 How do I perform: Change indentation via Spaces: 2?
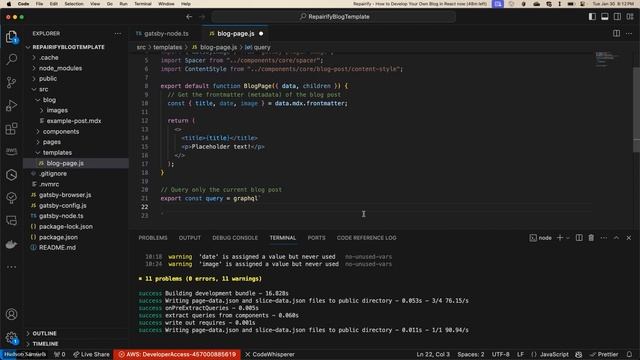(471, 354)
